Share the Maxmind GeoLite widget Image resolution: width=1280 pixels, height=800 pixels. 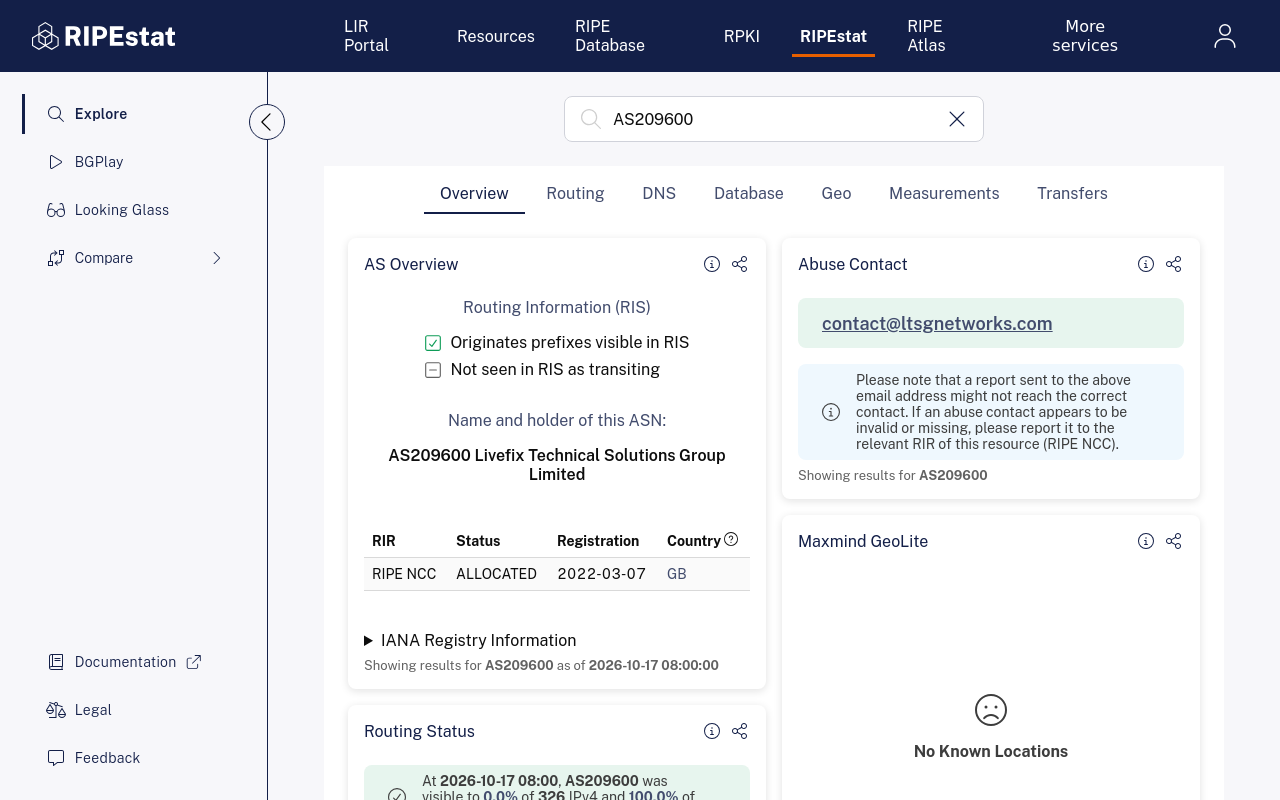[1174, 541]
